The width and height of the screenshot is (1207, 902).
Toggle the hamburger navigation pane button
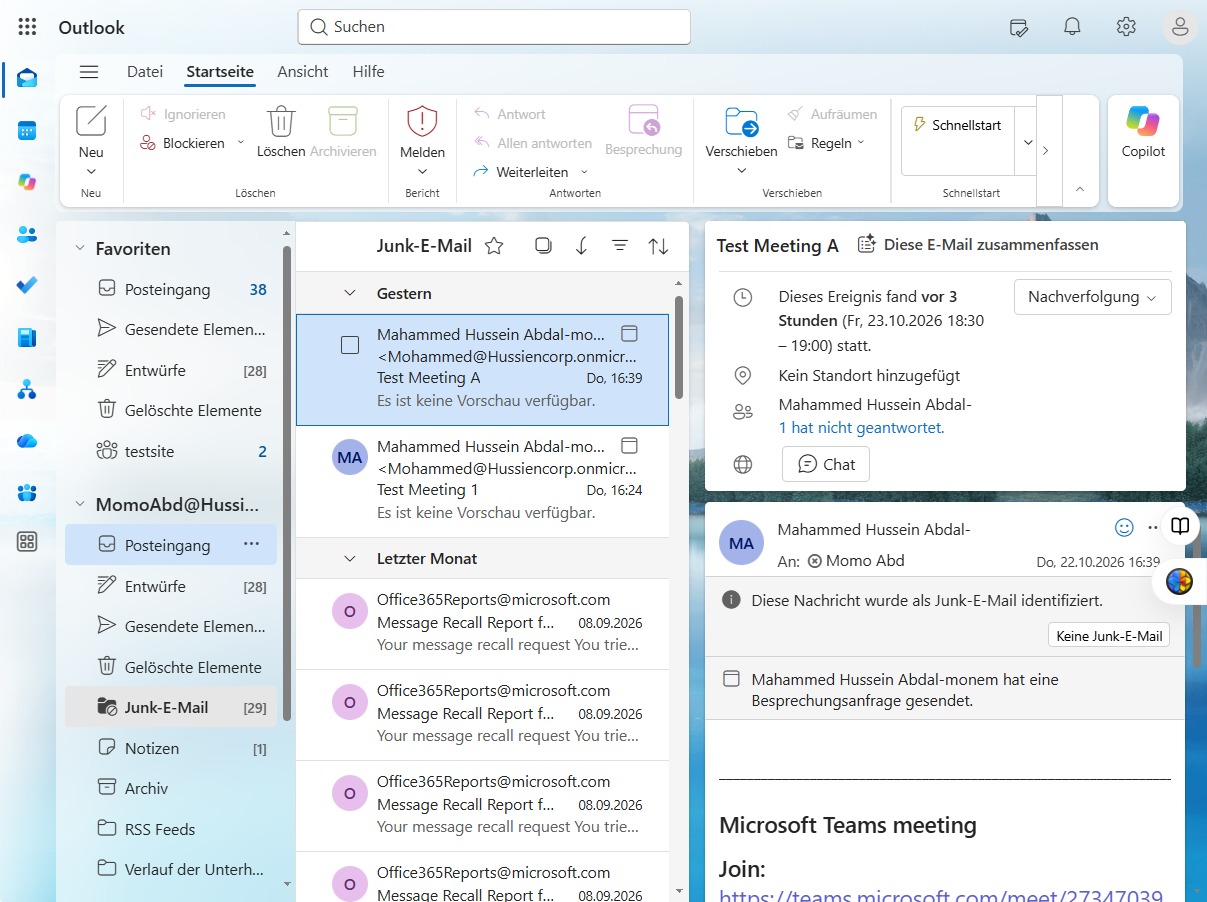coord(89,72)
